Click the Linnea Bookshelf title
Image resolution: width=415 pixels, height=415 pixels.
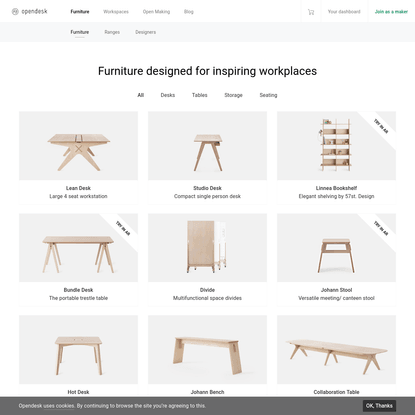(x=336, y=188)
